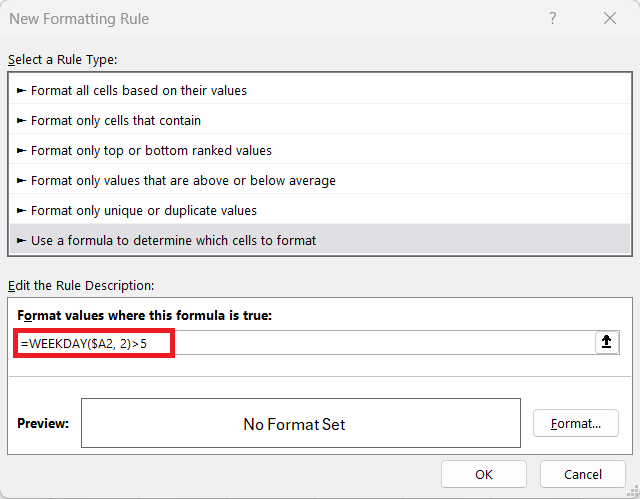
Task: Cancel the New Formatting Rule dialog
Action: pyautogui.click(x=582, y=474)
